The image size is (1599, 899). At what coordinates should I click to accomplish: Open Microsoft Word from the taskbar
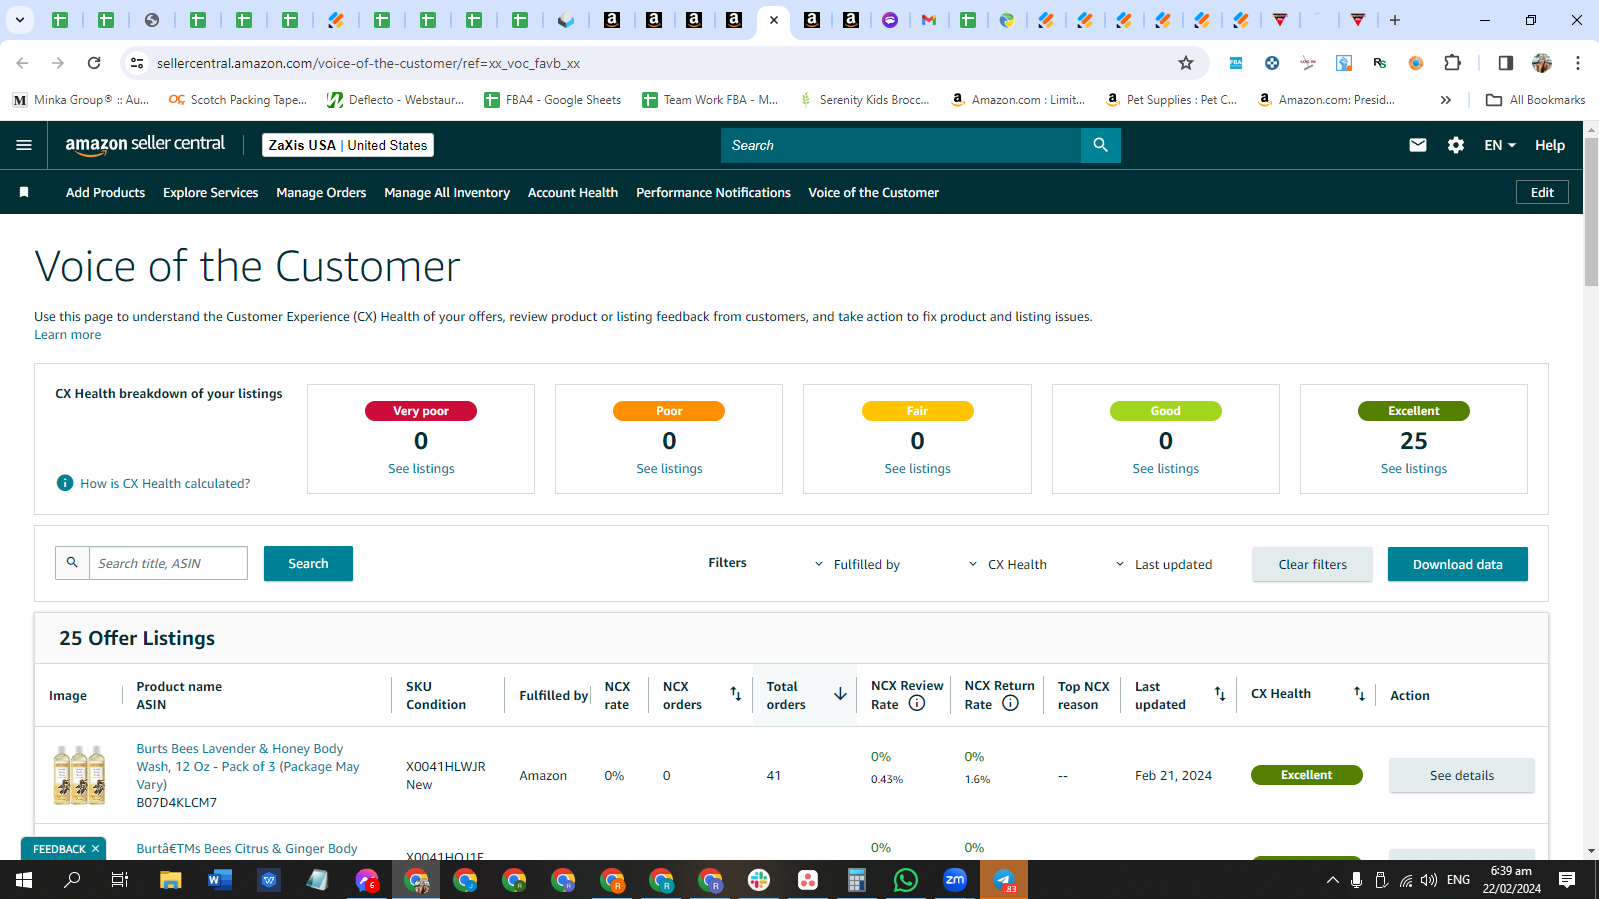coord(219,880)
